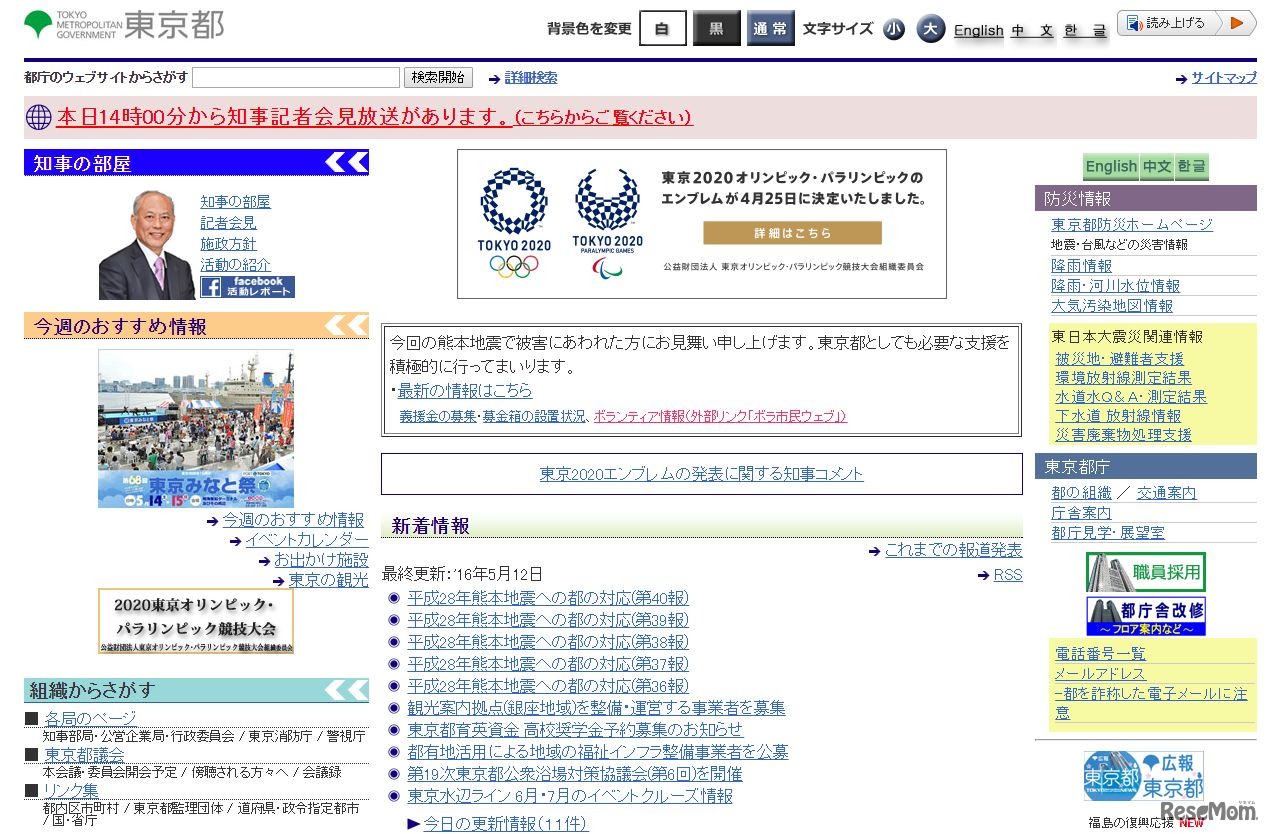The height and width of the screenshot is (834, 1271).
Task: Expand 今日の更新情報(11件)
Action: pos(505,824)
